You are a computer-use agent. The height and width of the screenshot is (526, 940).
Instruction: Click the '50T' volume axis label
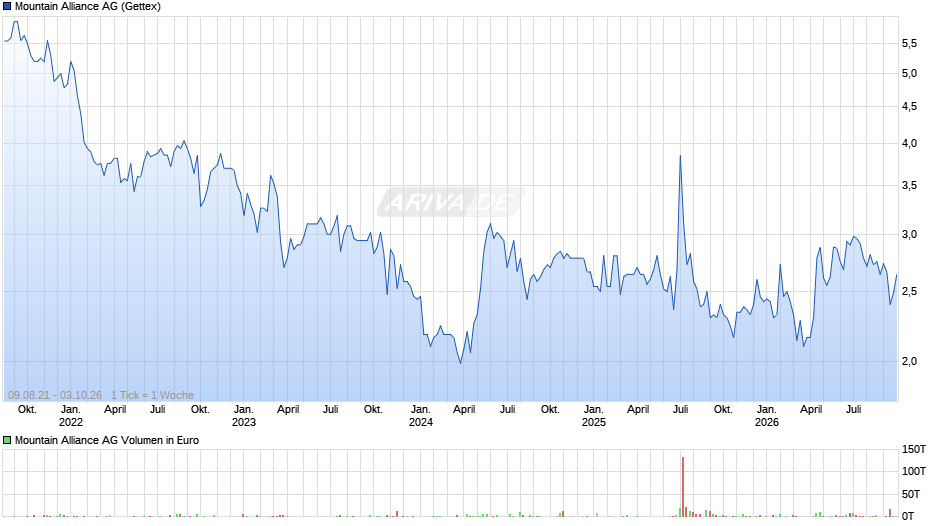pyautogui.click(x=911, y=494)
